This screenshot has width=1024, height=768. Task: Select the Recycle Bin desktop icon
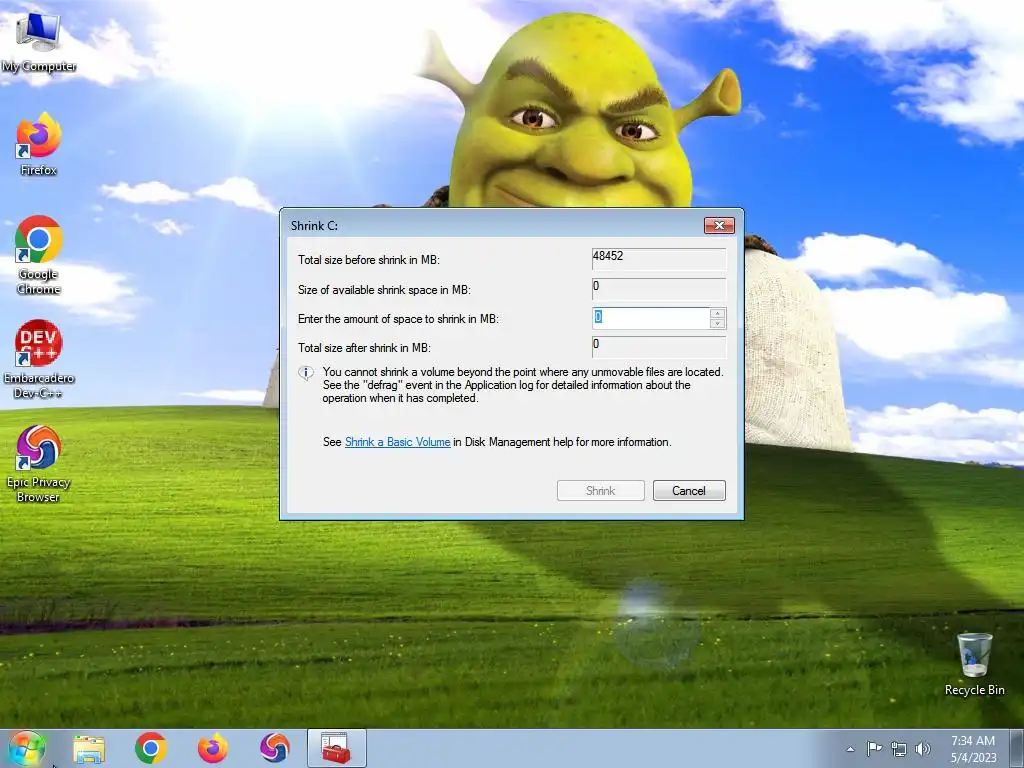pyautogui.click(x=974, y=664)
